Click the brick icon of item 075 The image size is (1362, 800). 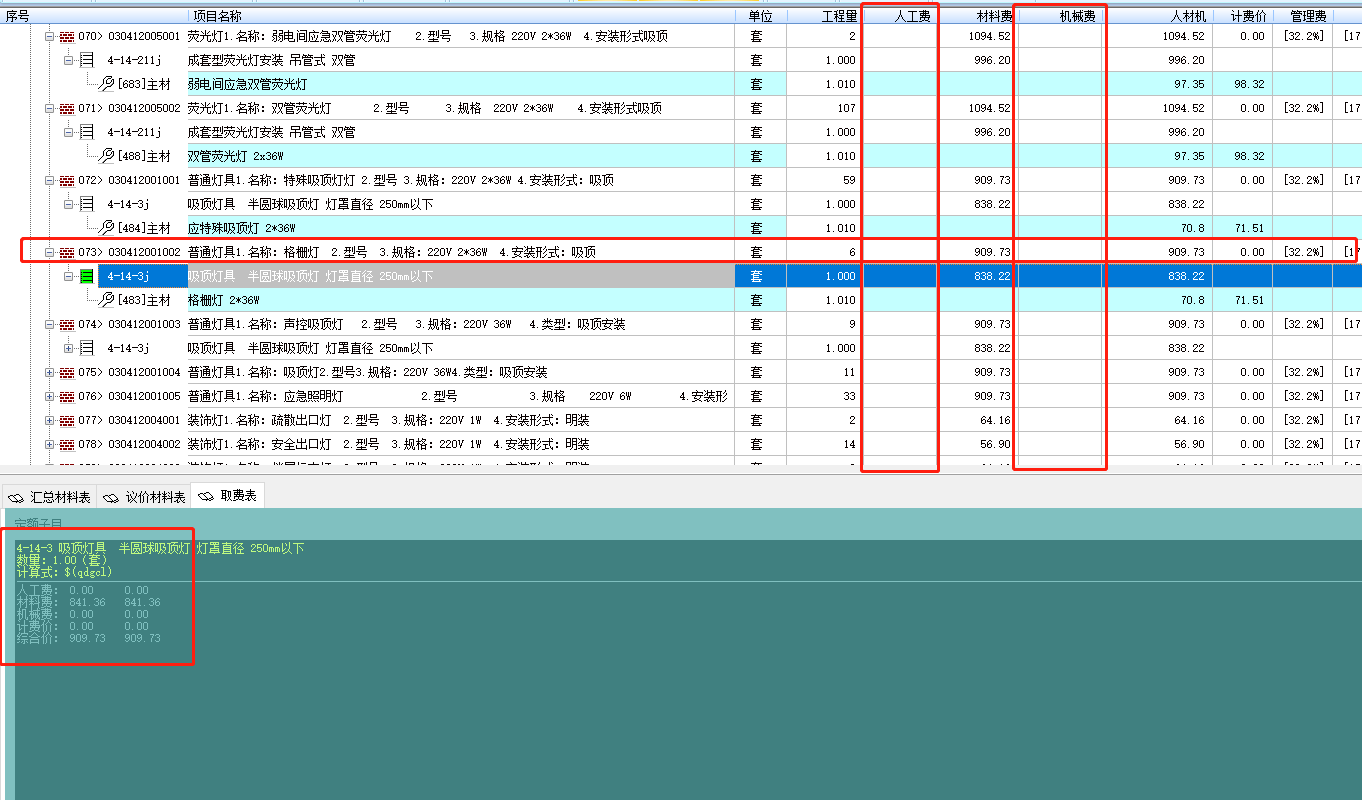[67, 373]
